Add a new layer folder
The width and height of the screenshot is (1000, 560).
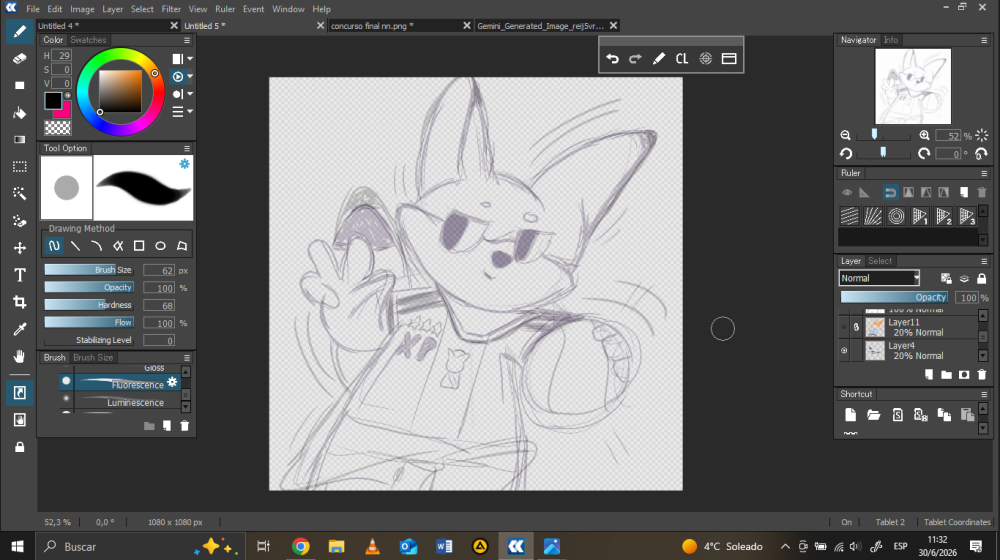tap(946, 374)
